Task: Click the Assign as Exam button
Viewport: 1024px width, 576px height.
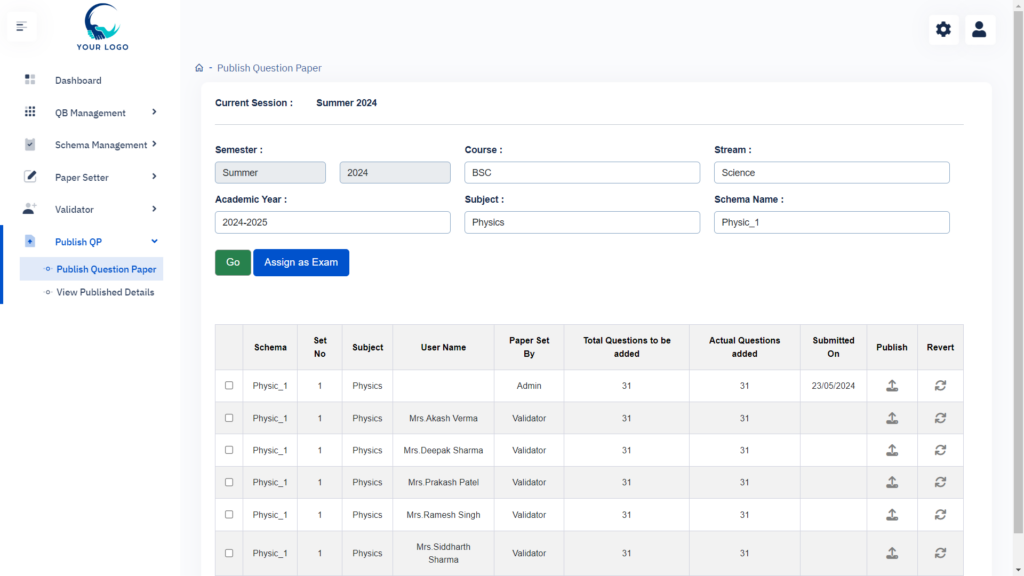Action: click(301, 263)
